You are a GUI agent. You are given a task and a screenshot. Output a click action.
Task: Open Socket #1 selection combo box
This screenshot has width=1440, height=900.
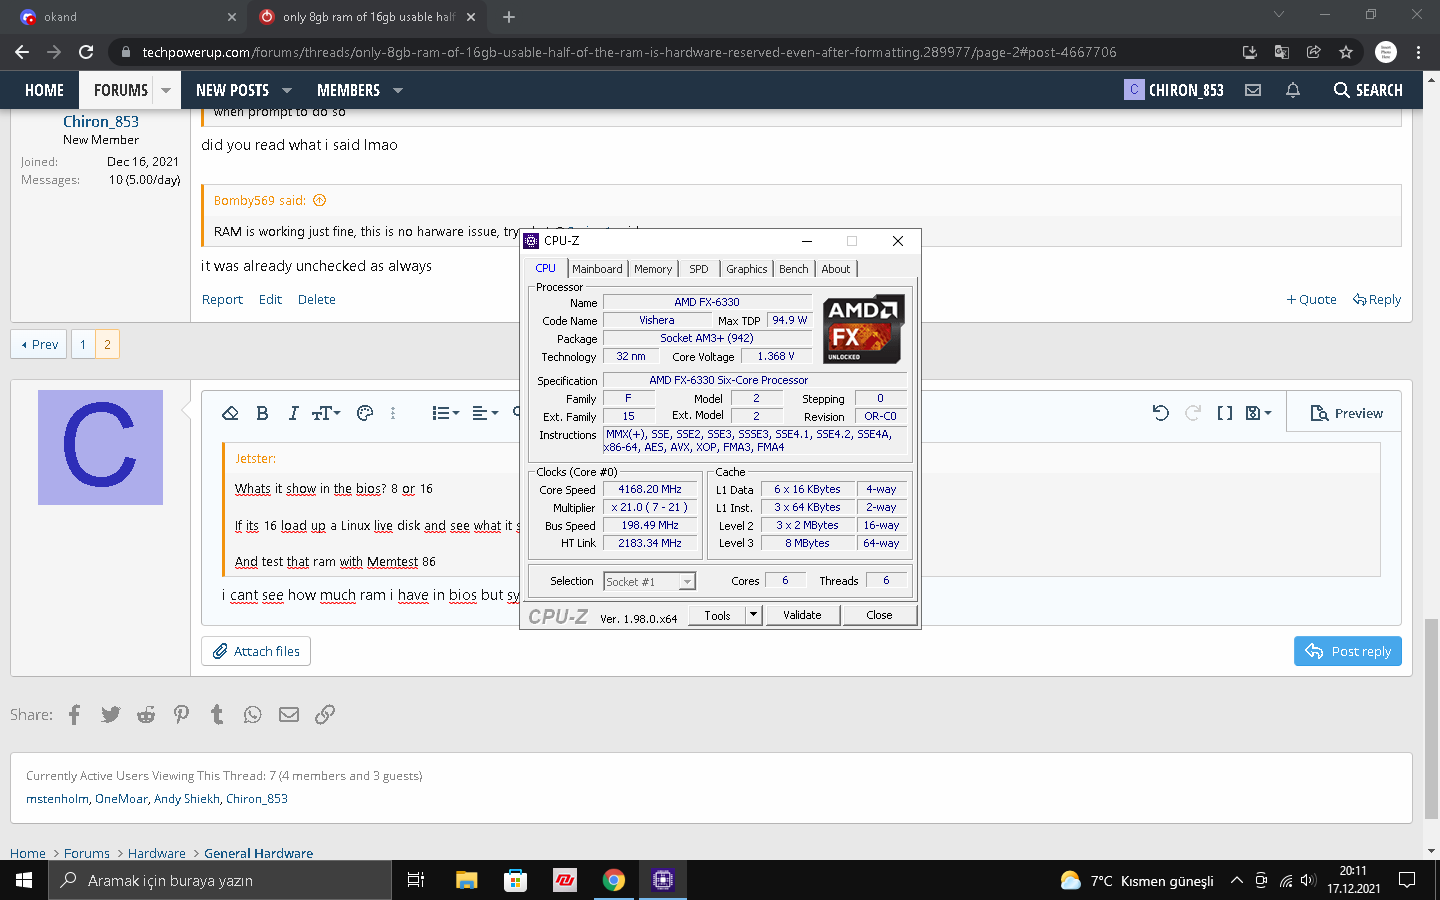click(649, 581)
